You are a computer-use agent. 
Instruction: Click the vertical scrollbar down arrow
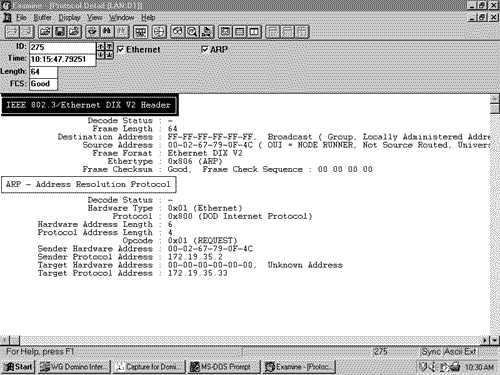tap(495, 340)
